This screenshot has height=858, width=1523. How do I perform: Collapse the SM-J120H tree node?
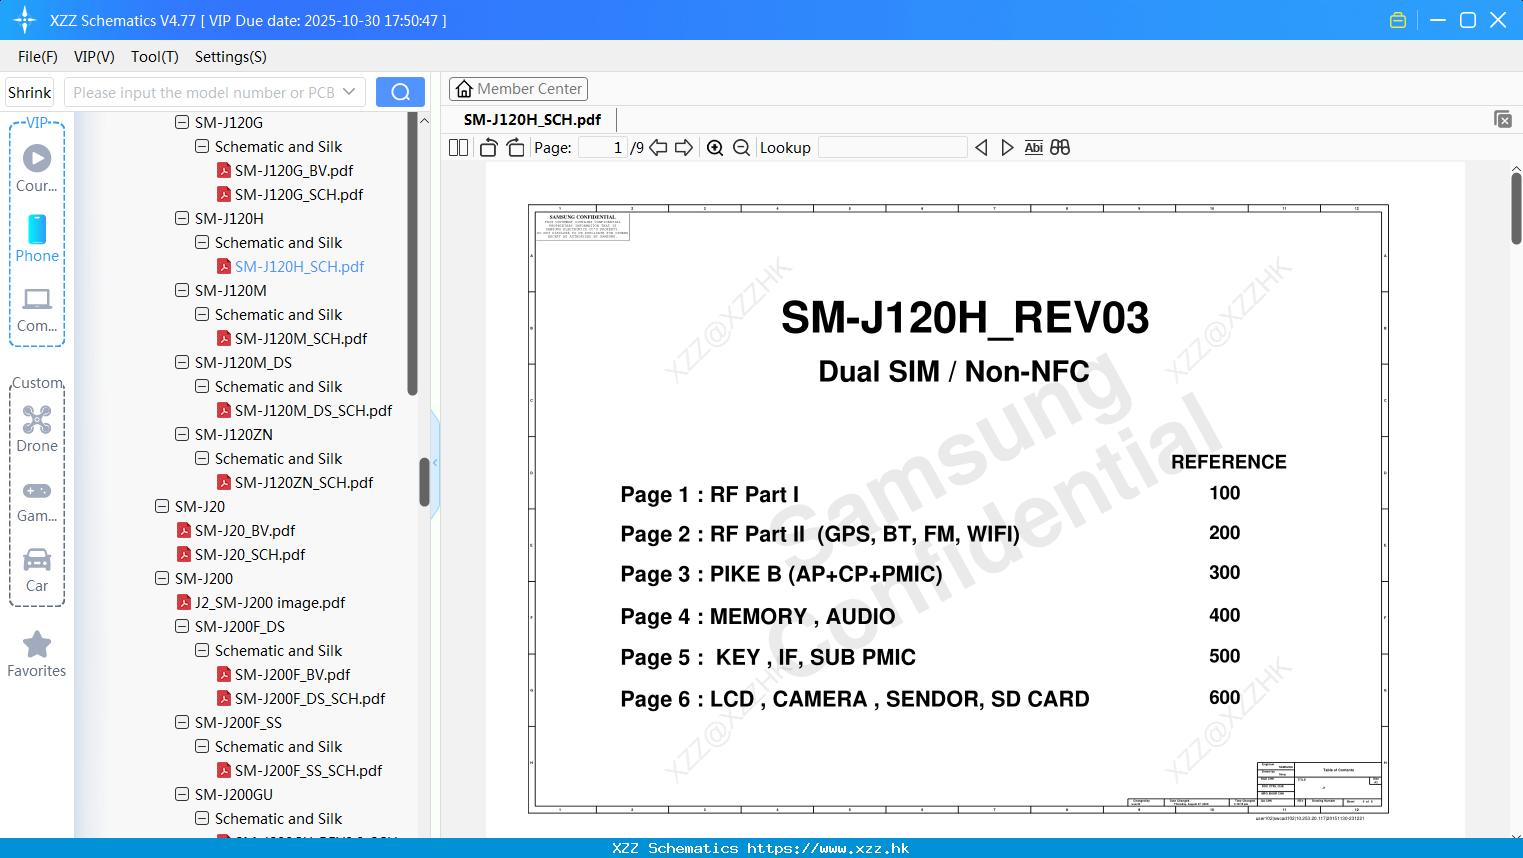click(x=182, y=218)
